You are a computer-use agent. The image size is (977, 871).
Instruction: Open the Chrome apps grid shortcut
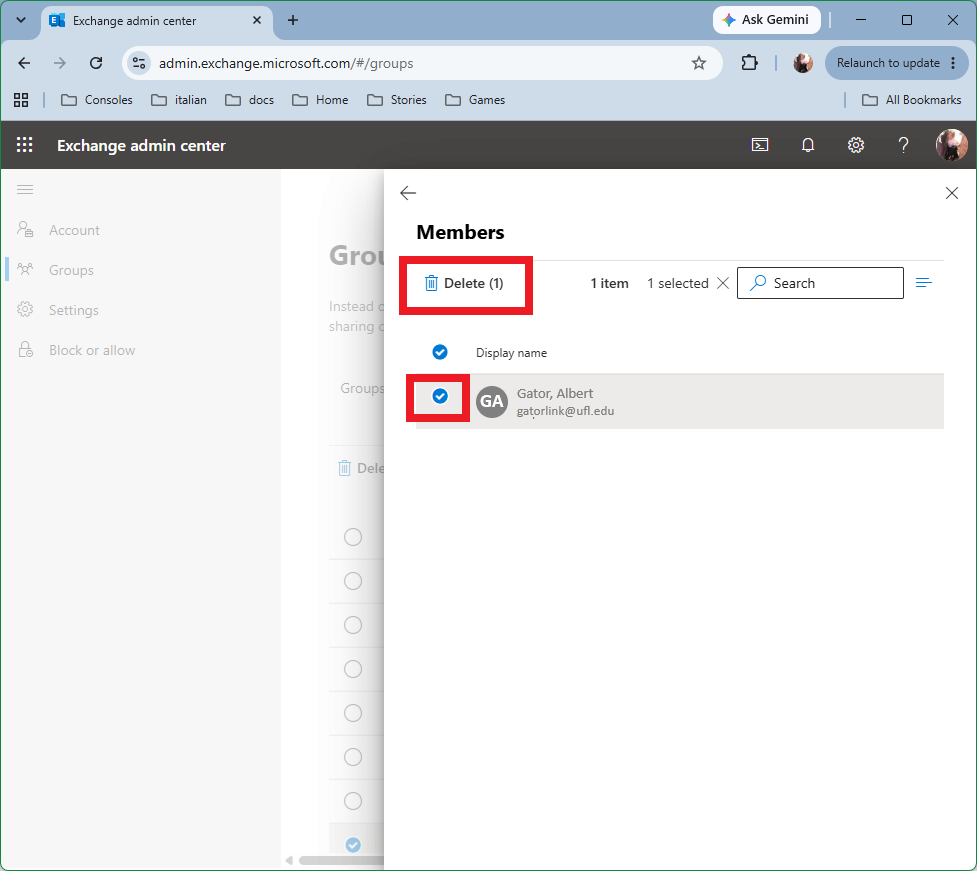coord(21,100)
